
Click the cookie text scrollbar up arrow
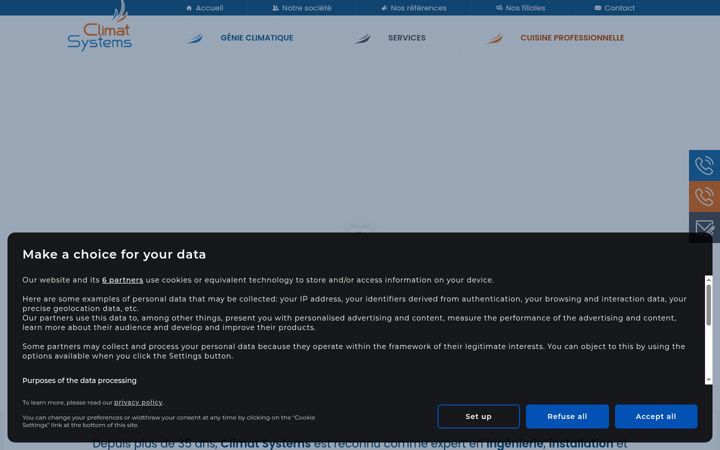coord(709,280)
